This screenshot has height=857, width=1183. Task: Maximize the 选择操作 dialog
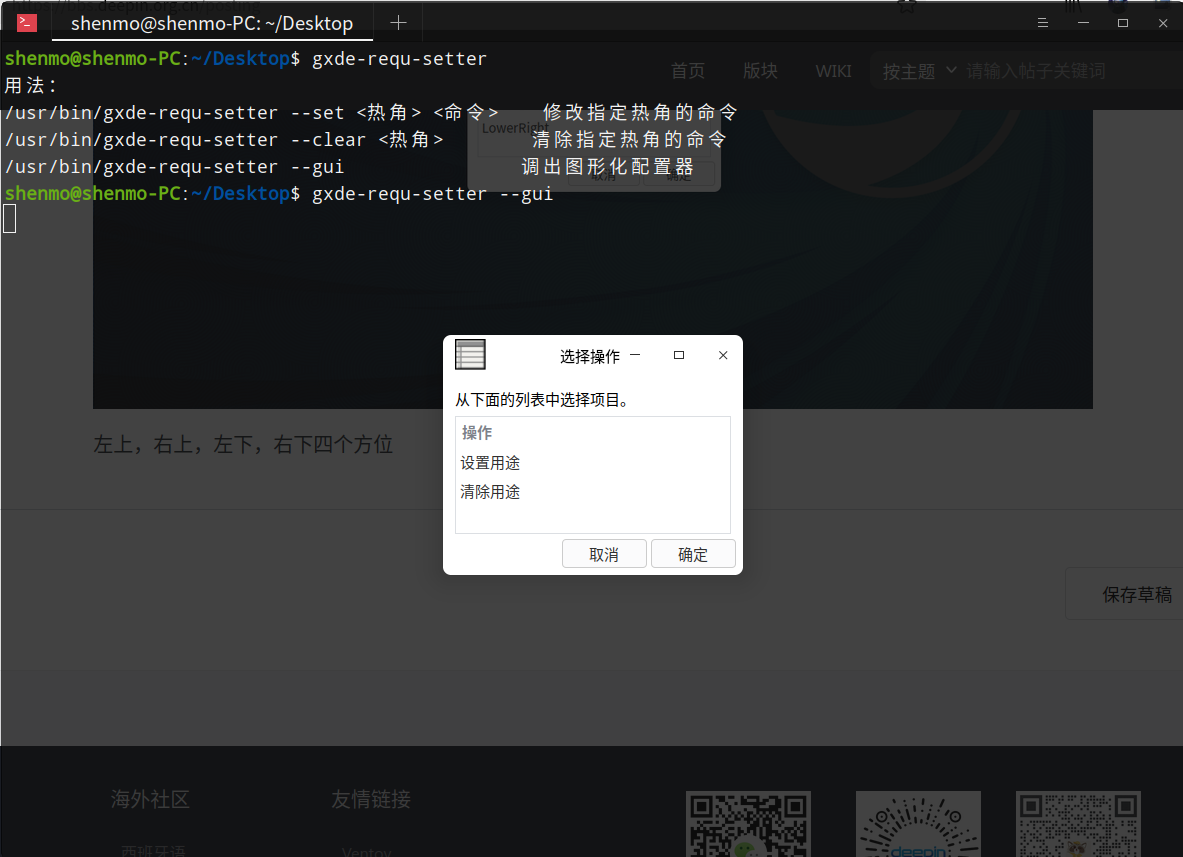[x=679, y=355]
